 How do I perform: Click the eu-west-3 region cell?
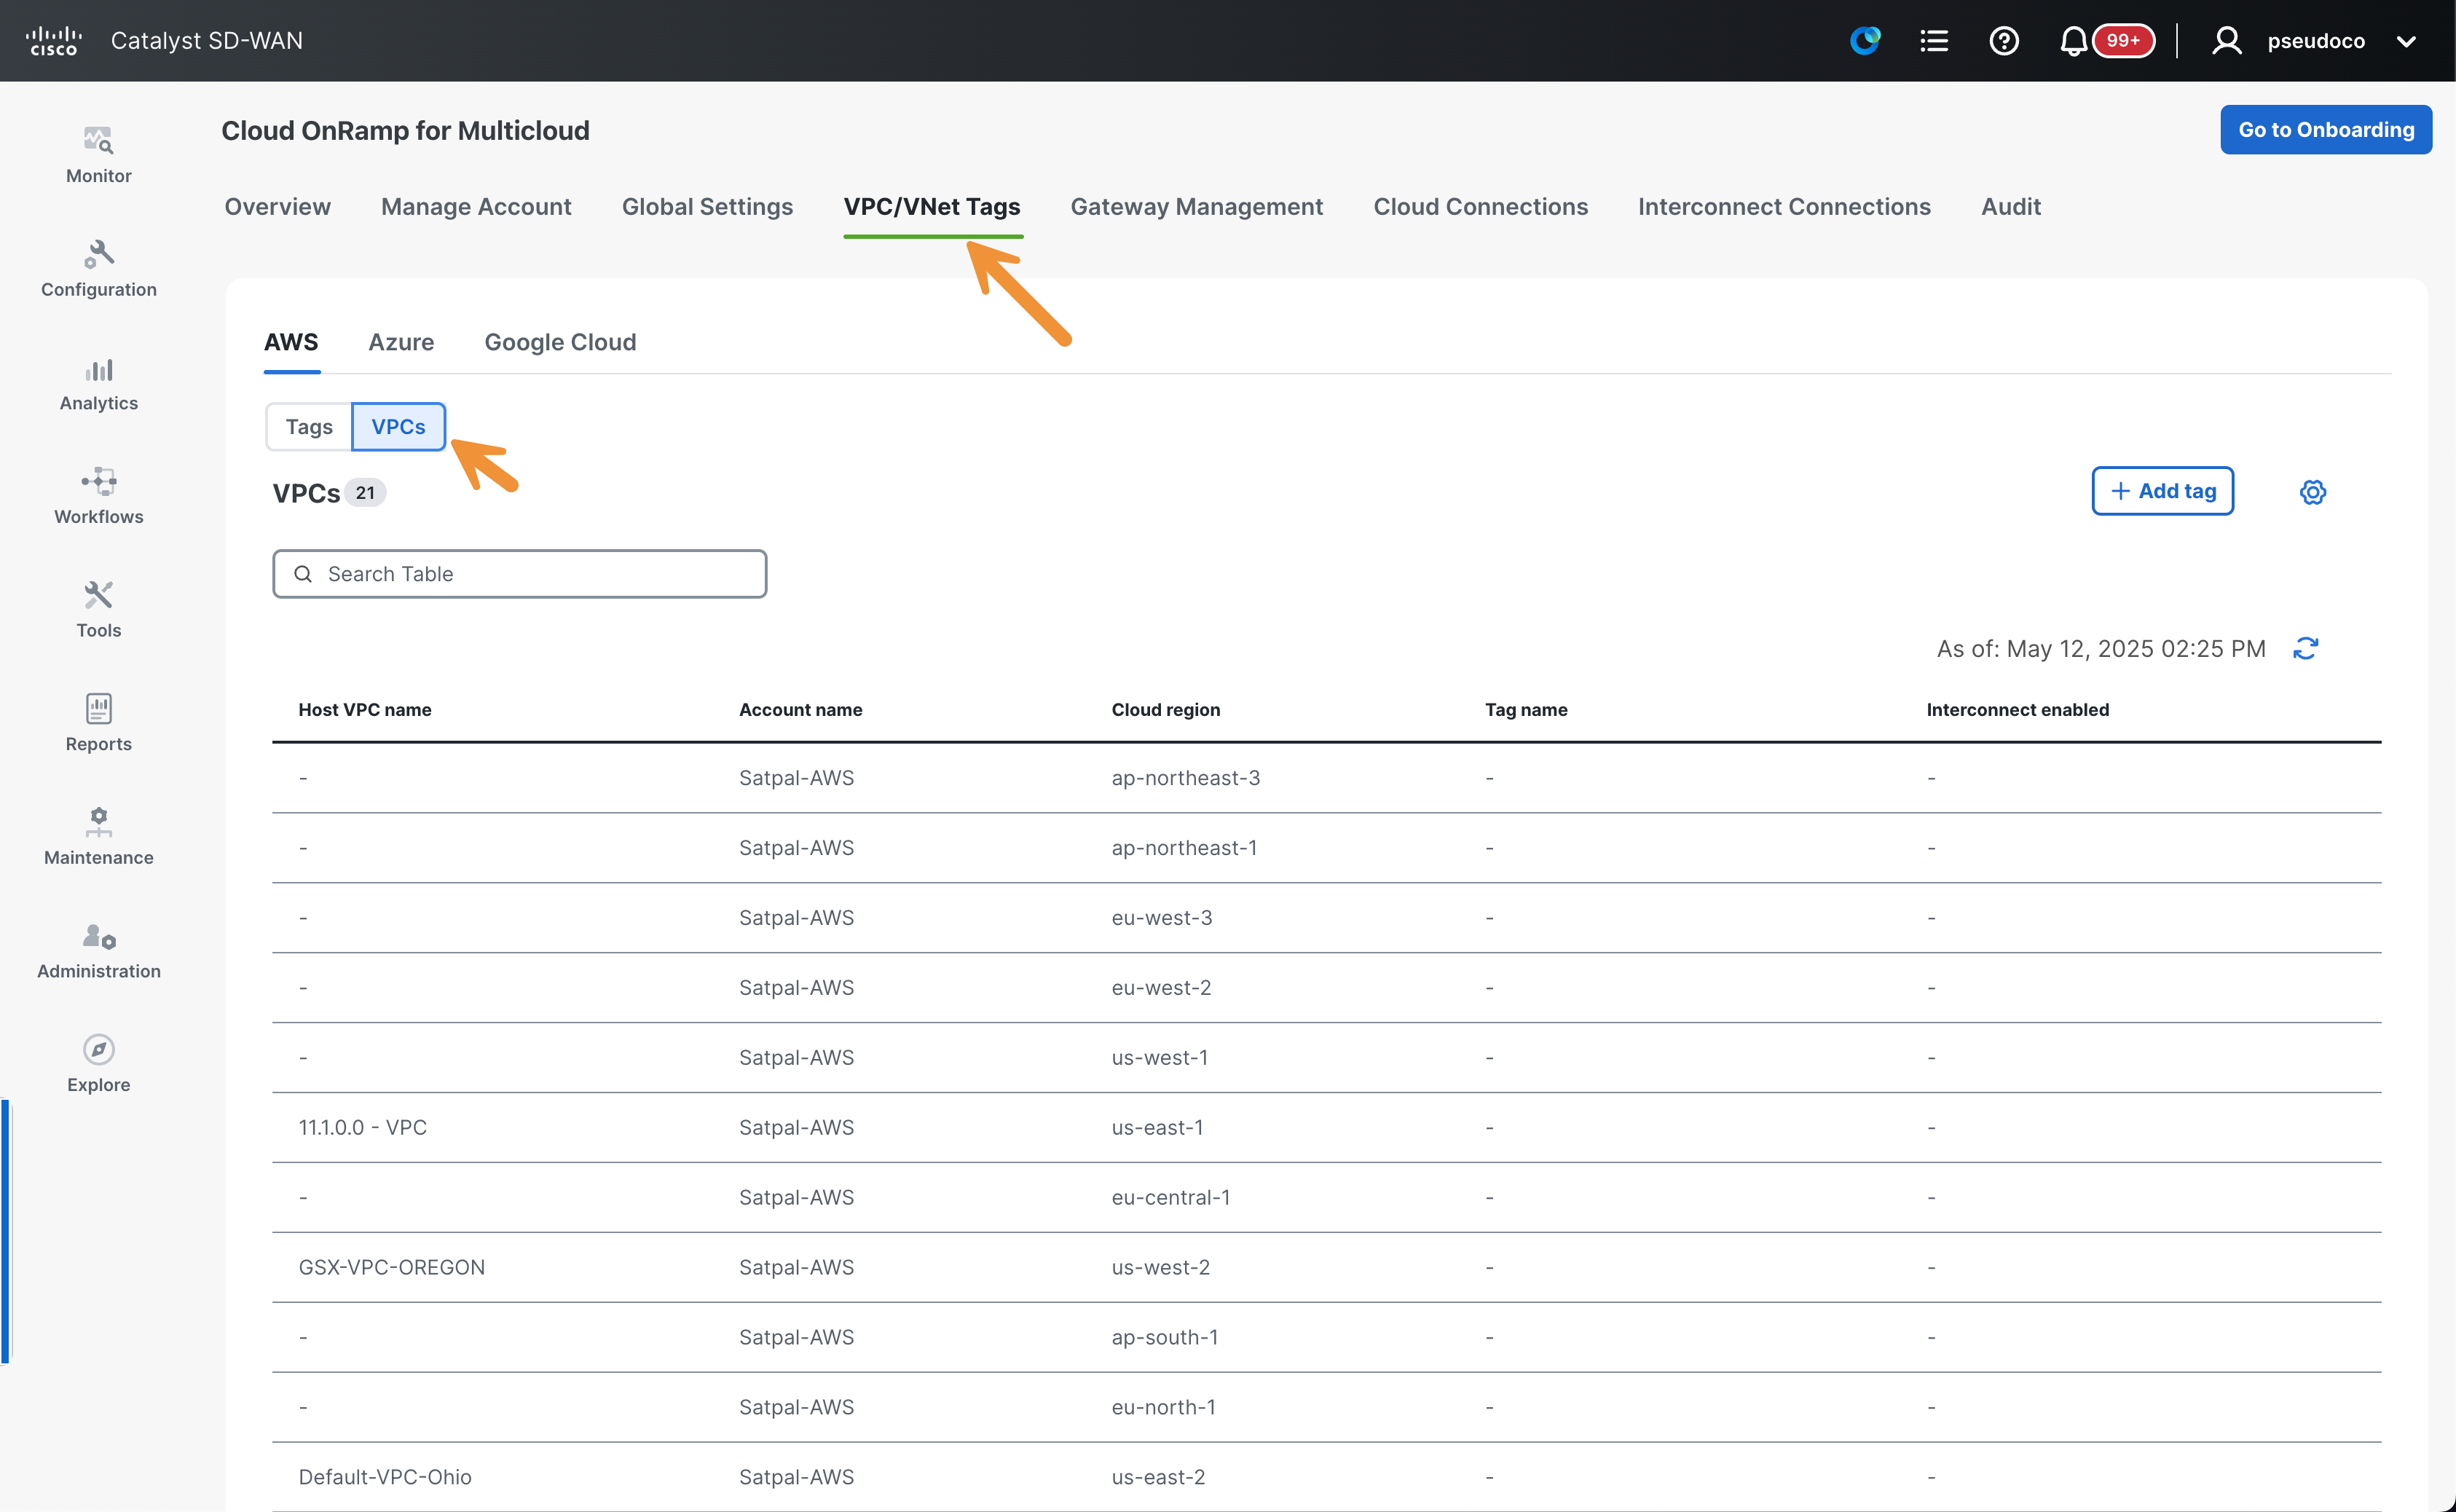tap(1161, 918)
